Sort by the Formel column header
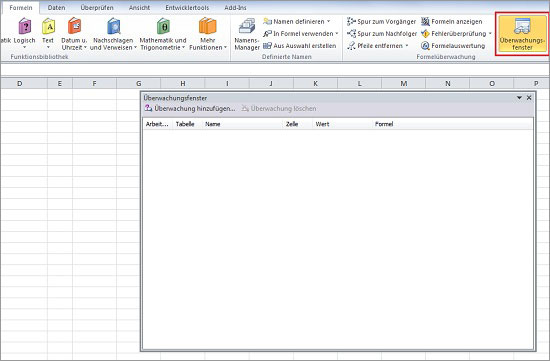Screen dimensions: 550x361 (x=452, y=124)
